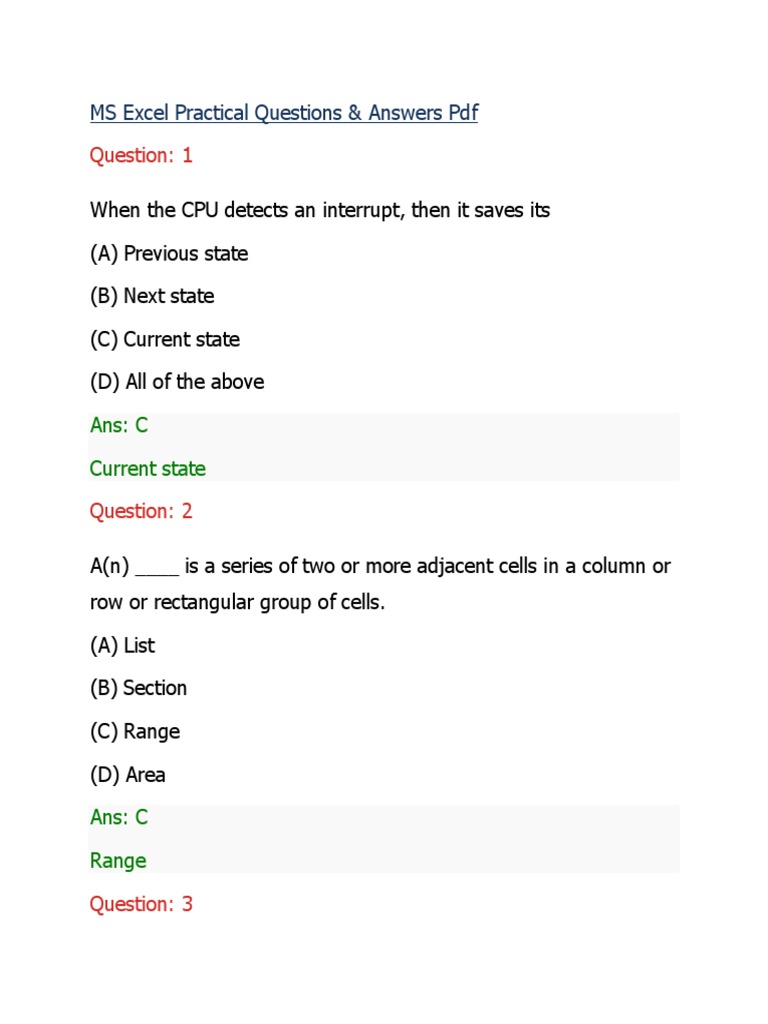Viewport: 768px width, 1024px height.
Task: Click Ans: C below Question 2 options
Action: click(119, 817)
